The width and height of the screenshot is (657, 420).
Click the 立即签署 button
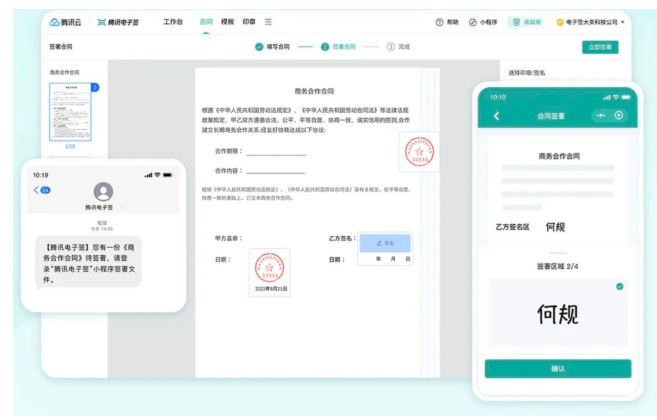click(600, 47)
